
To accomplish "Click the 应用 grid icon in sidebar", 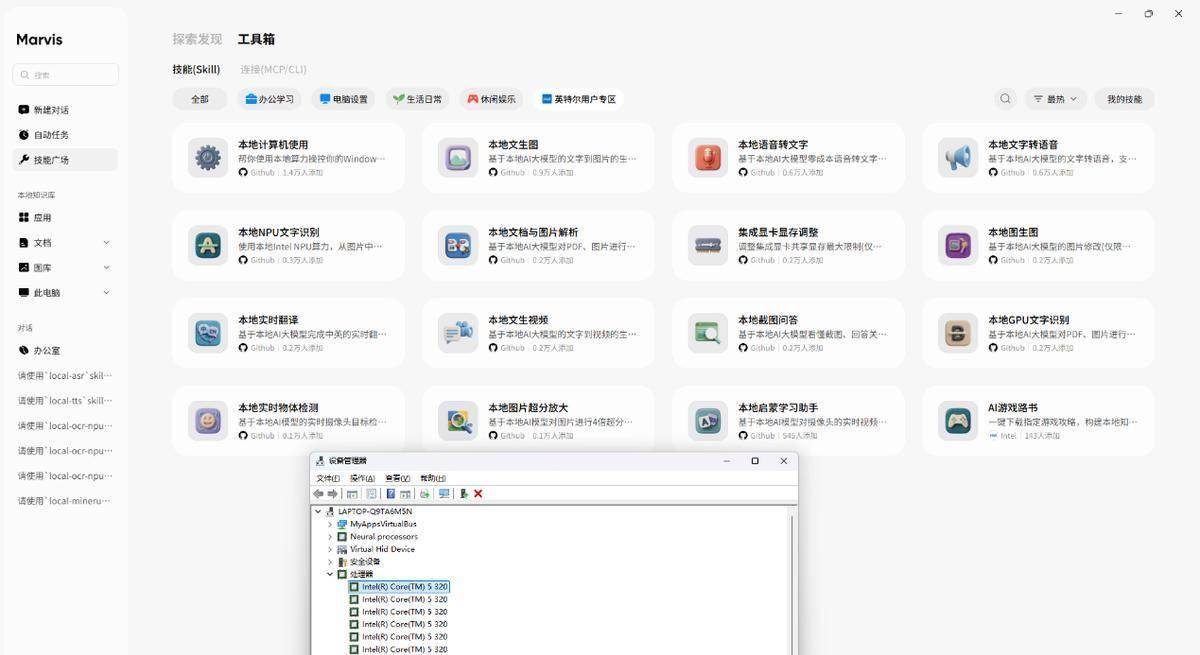I will pos(24,217).
